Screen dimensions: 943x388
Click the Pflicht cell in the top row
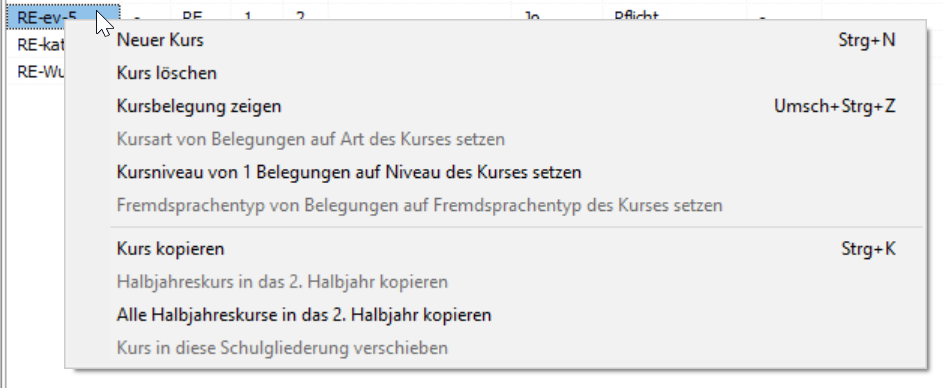[x=636, y=15]
